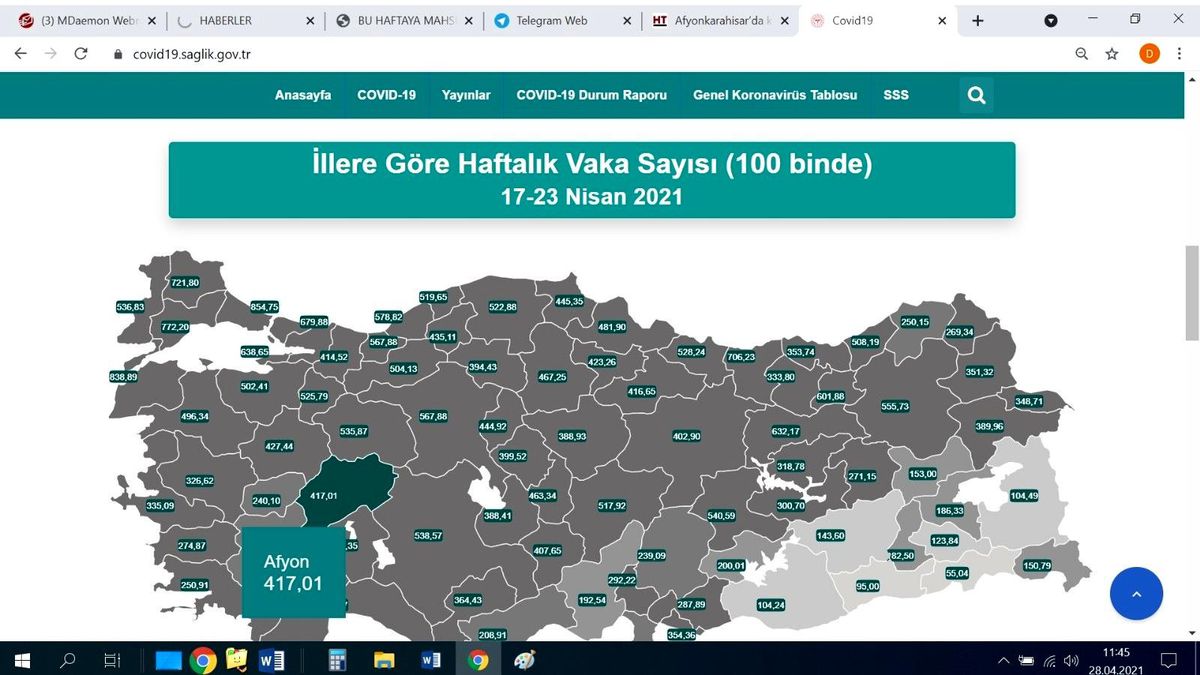This screenshot has height=675, width=1200.
Task: Close the HABERLER tab
Action: tap(311, 20)
